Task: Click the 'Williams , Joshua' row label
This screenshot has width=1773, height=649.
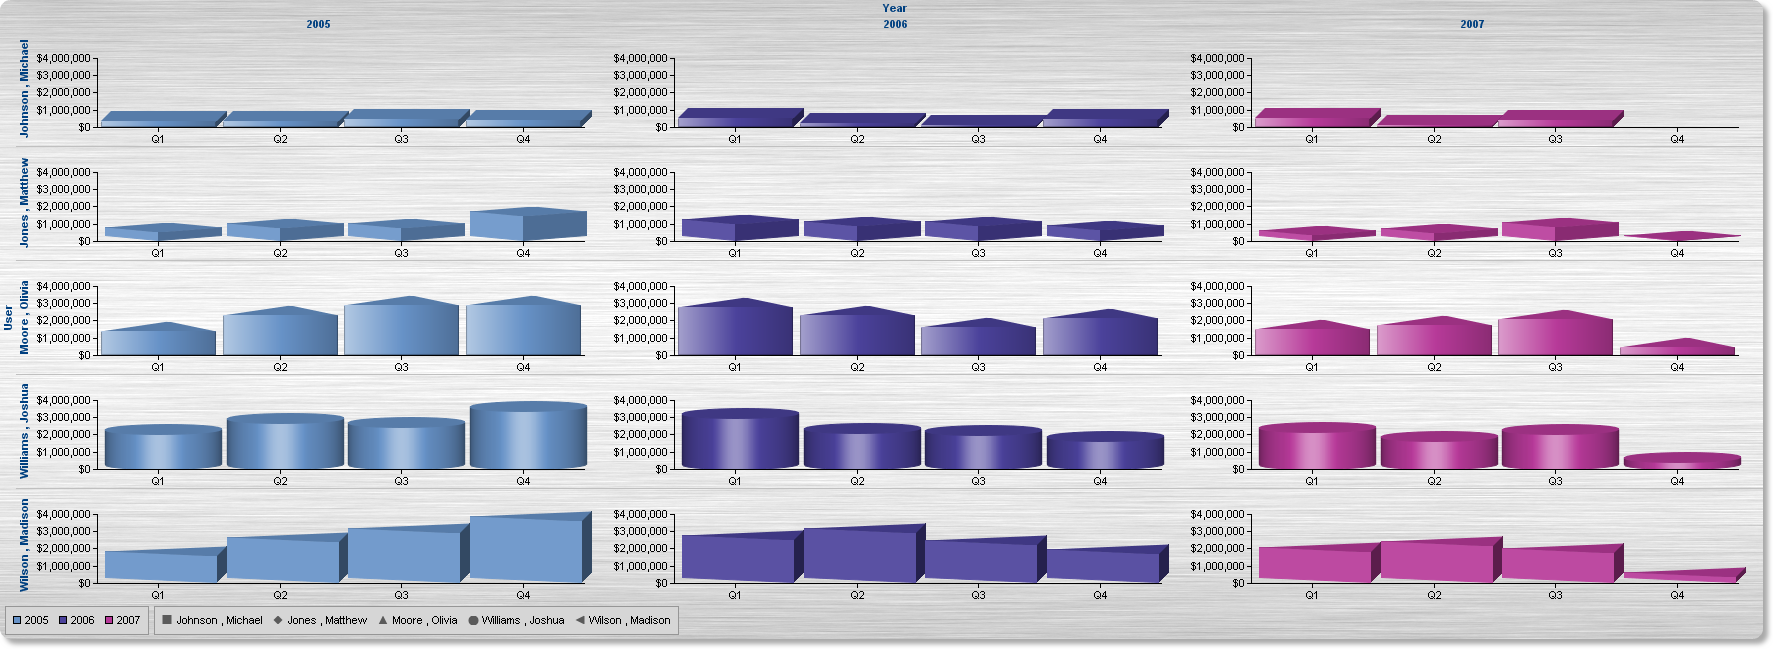Action: (x=24, y=431)
